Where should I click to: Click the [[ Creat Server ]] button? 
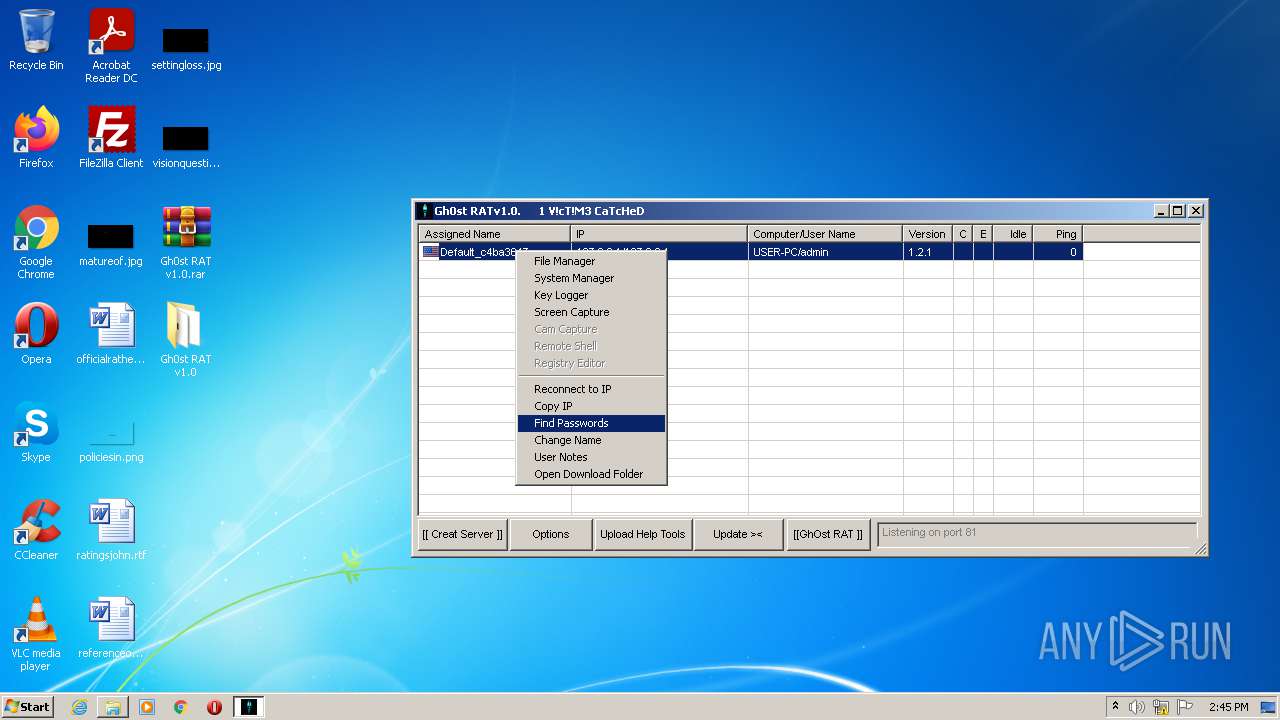[462, 534]
